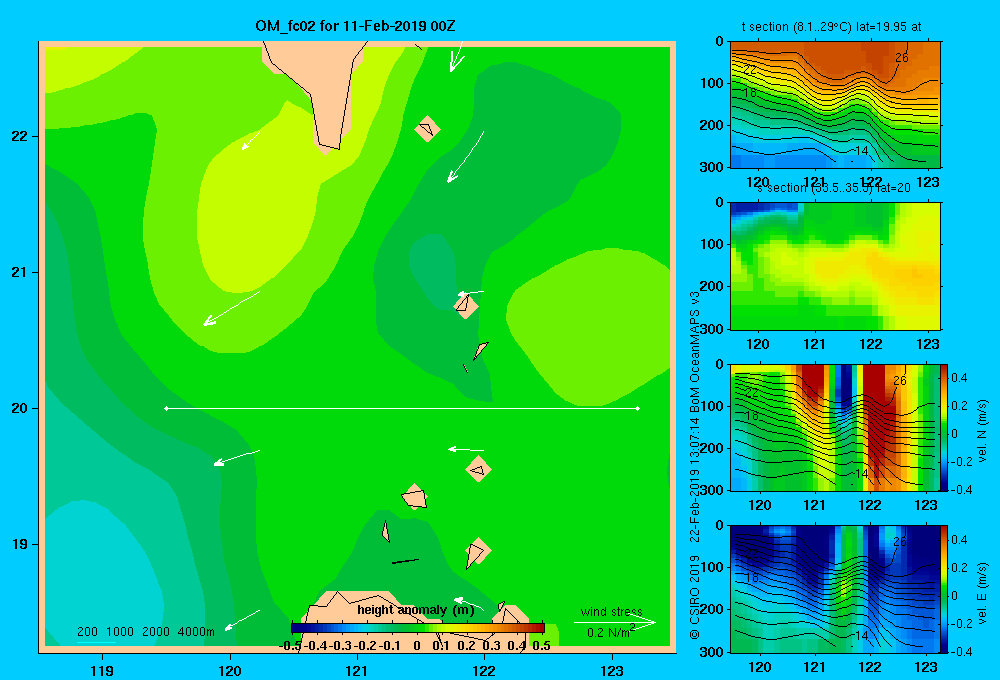The height and width of the screenshot is (680, 1000).
Task: Click the 'vel. E (m/s)' axis label
Action: [x=983, y=592]
